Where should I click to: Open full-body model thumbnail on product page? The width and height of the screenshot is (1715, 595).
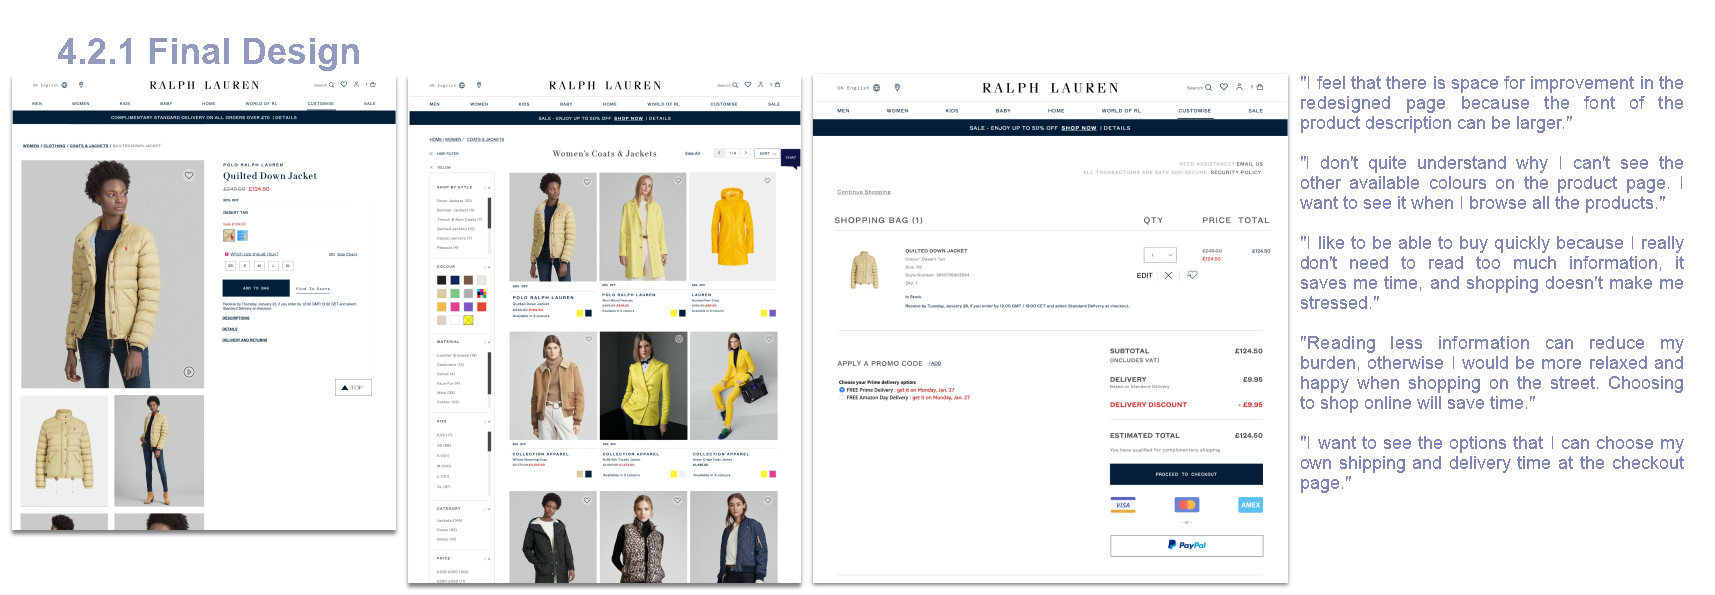(159, 450)
